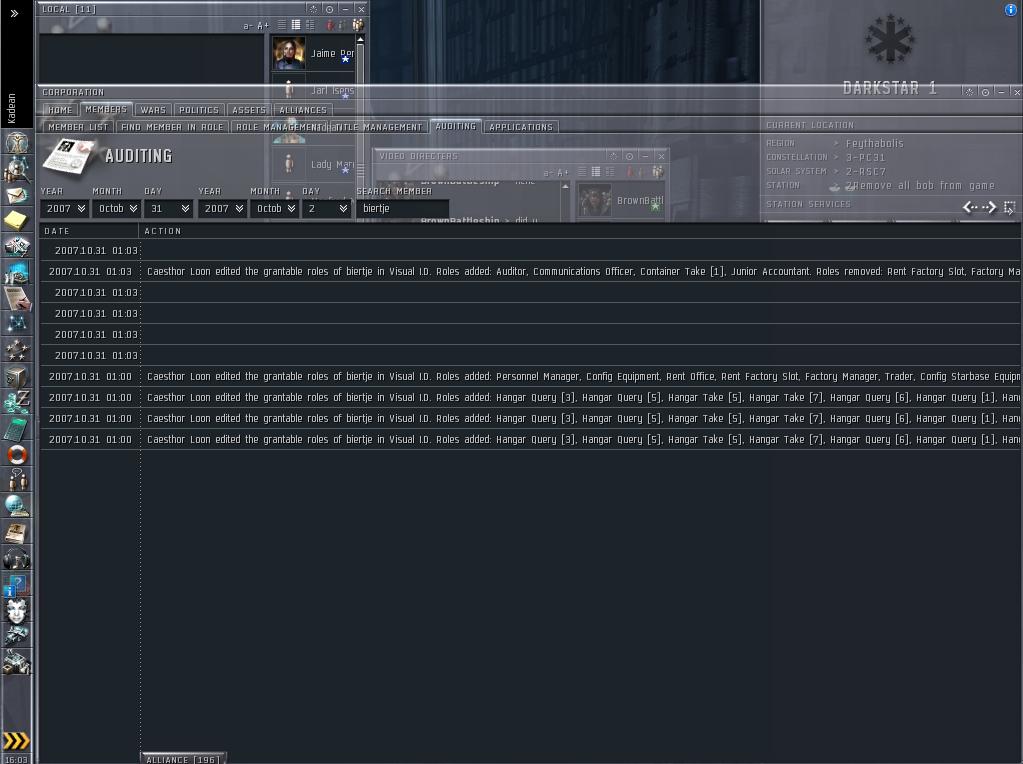Click the white face mask sidebar icon

(x=16, y=611)
